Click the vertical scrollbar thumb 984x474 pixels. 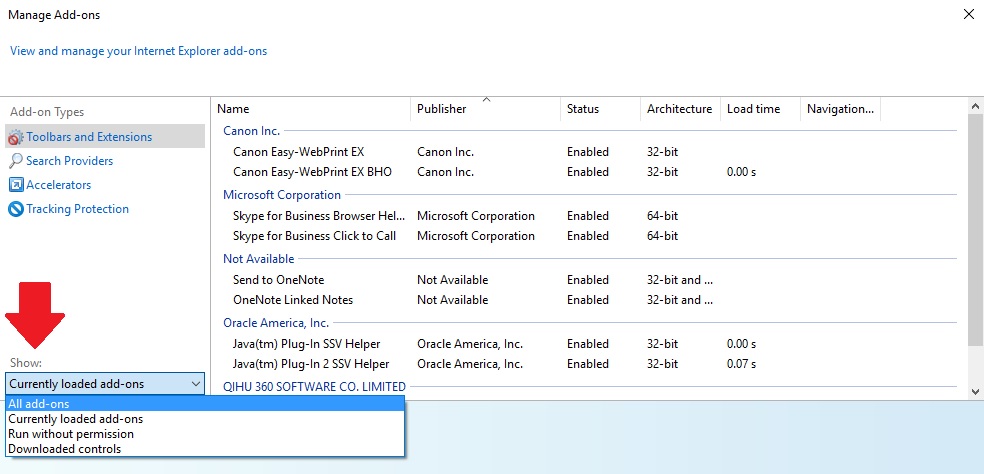(975, 229)
